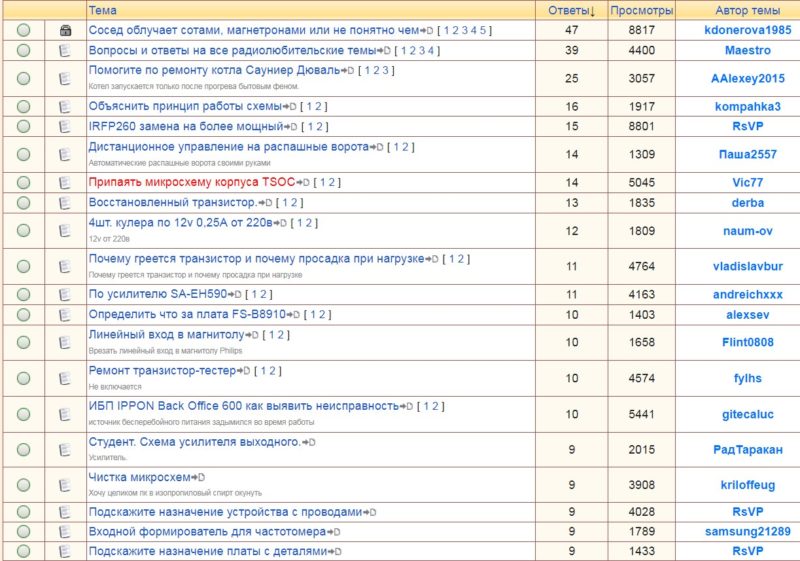Sort by the Просмотры column header

(642, 10)
